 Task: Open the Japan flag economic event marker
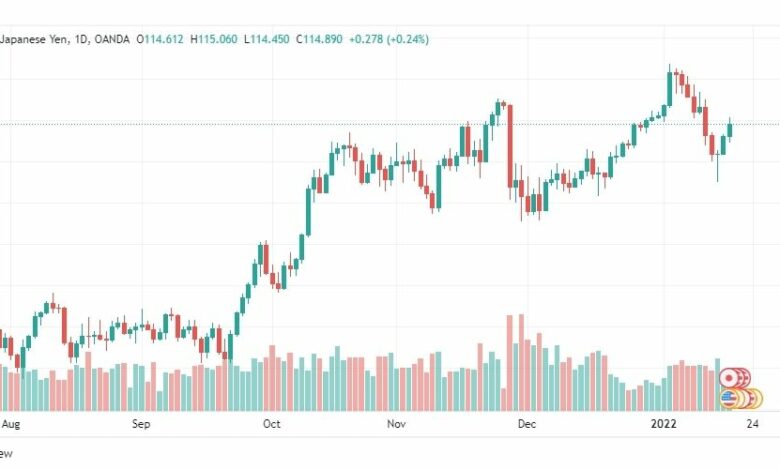729,379
